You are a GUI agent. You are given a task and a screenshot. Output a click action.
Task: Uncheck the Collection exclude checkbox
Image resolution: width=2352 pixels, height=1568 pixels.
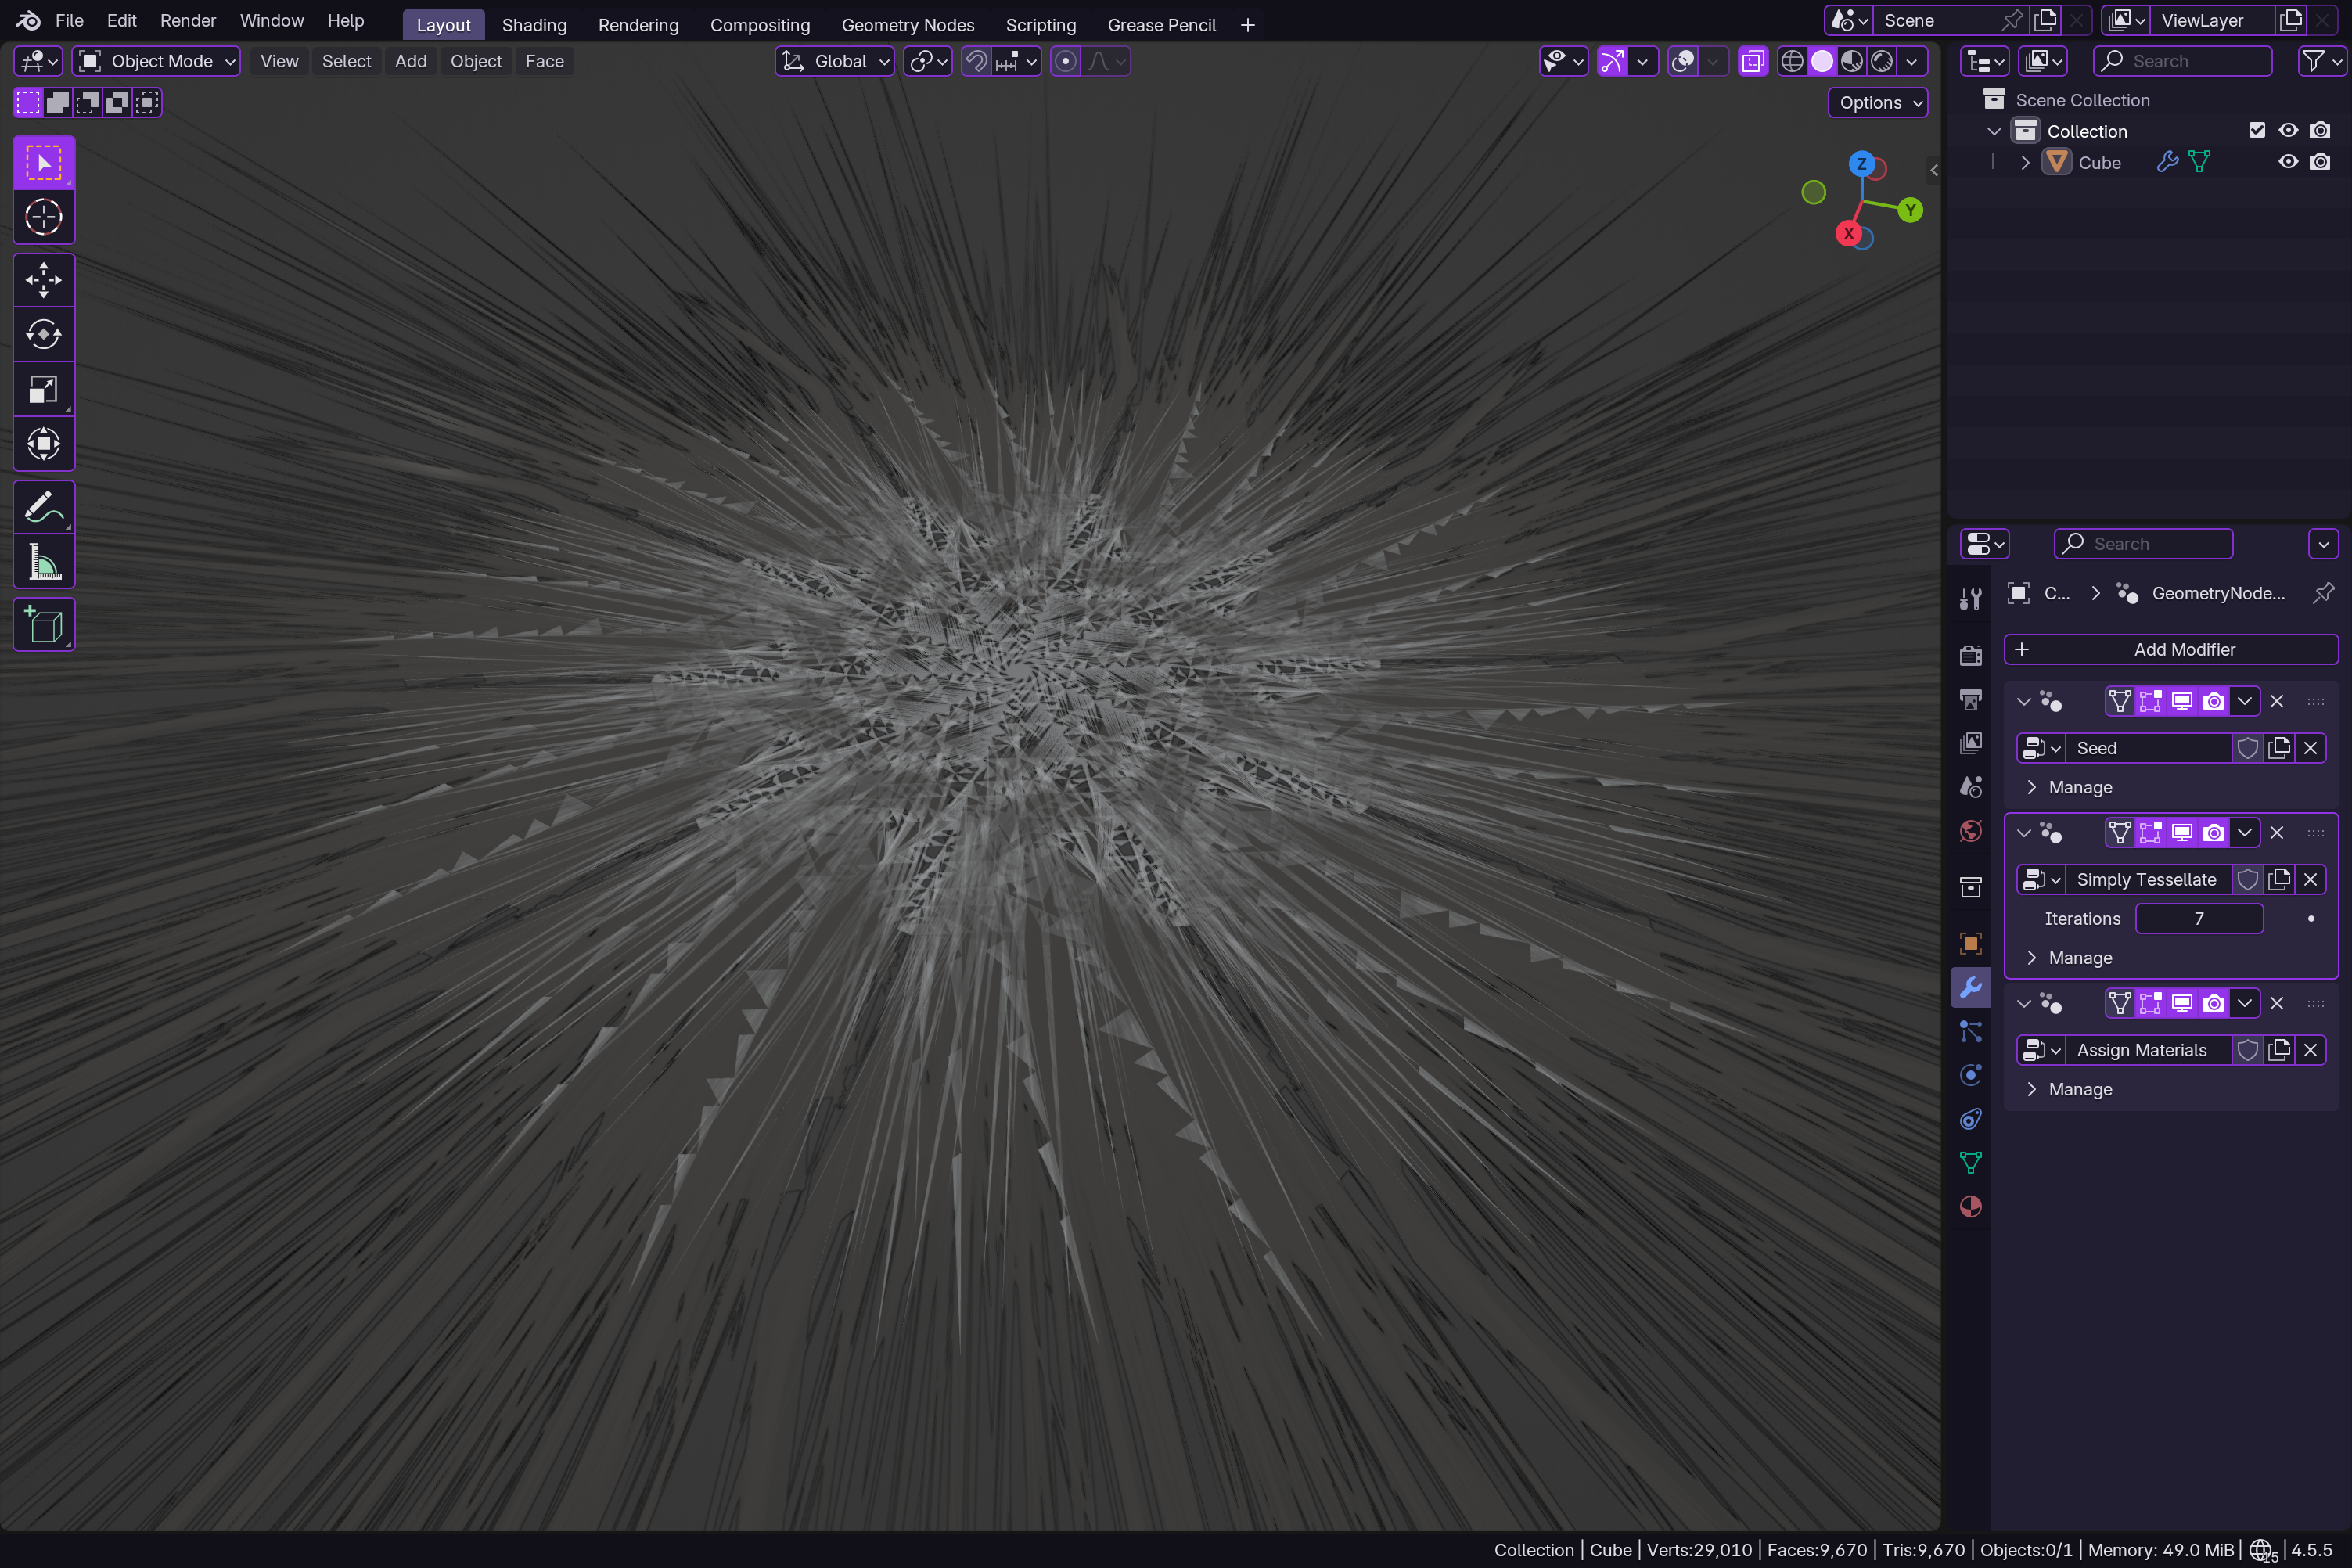coord(2256,131)
